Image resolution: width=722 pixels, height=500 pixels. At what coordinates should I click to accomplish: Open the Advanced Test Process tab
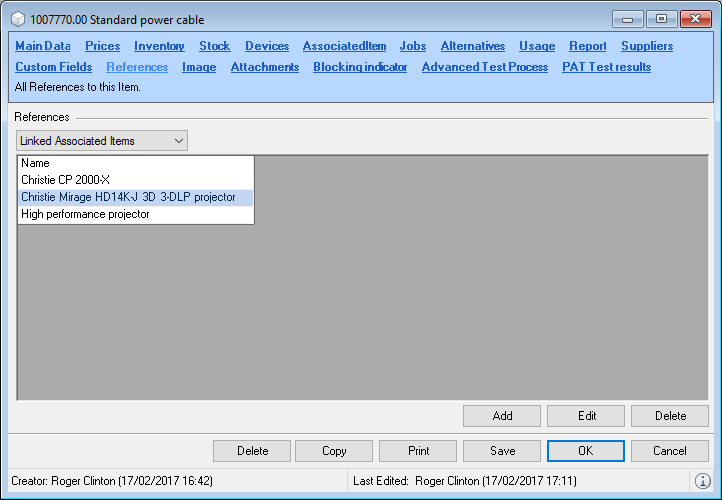click(x=484, y=67)
